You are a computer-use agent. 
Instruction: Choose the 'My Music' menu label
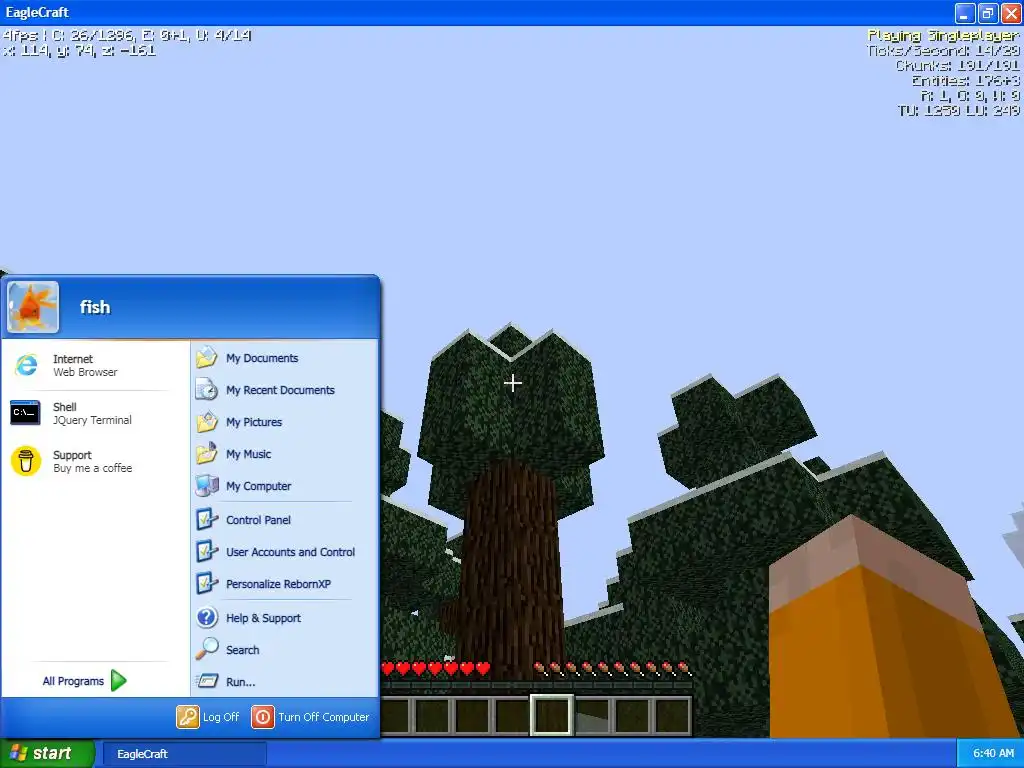pos(248,454)
